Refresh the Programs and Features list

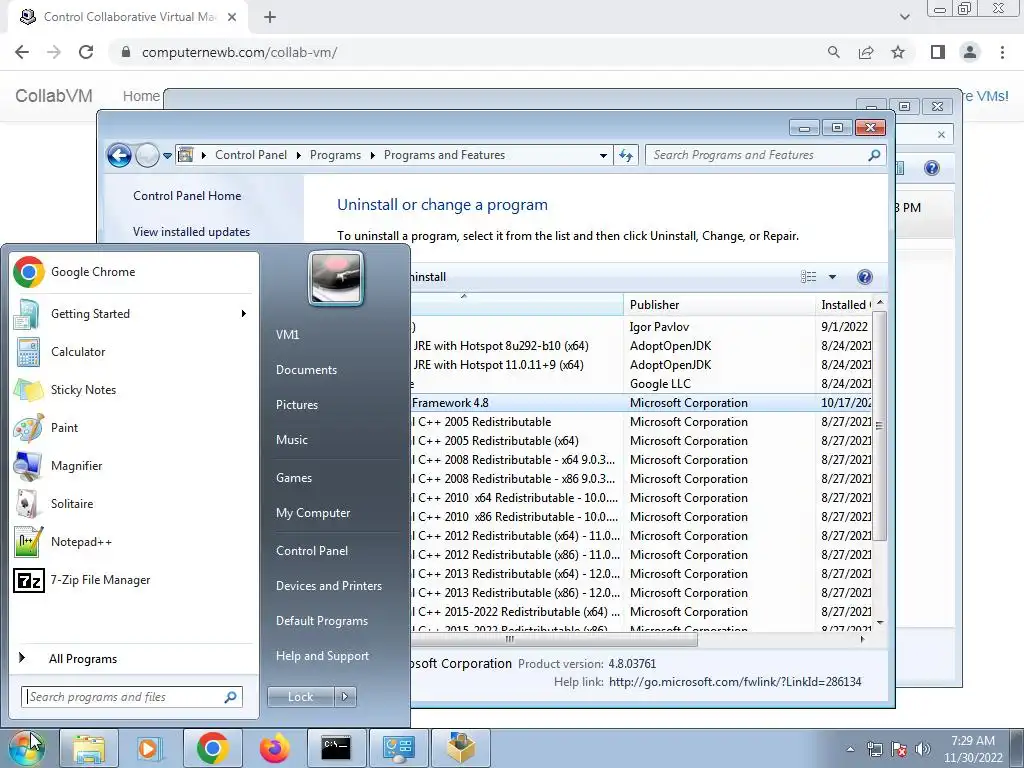626,155
